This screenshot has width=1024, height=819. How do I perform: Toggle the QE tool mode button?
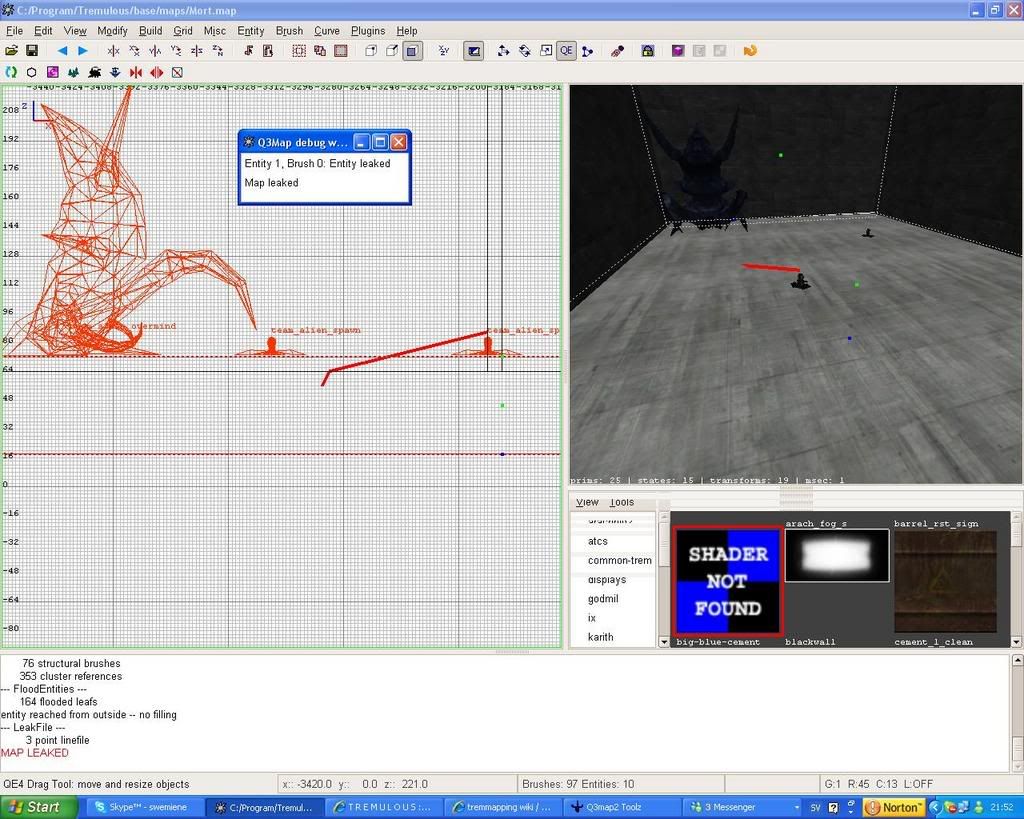coord(566,51)
